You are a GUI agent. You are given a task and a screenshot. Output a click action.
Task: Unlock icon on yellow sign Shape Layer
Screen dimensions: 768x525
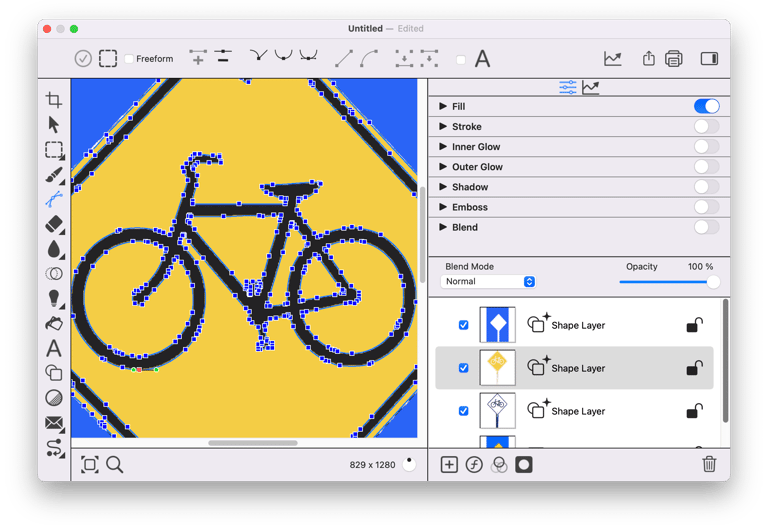(695, 368)
